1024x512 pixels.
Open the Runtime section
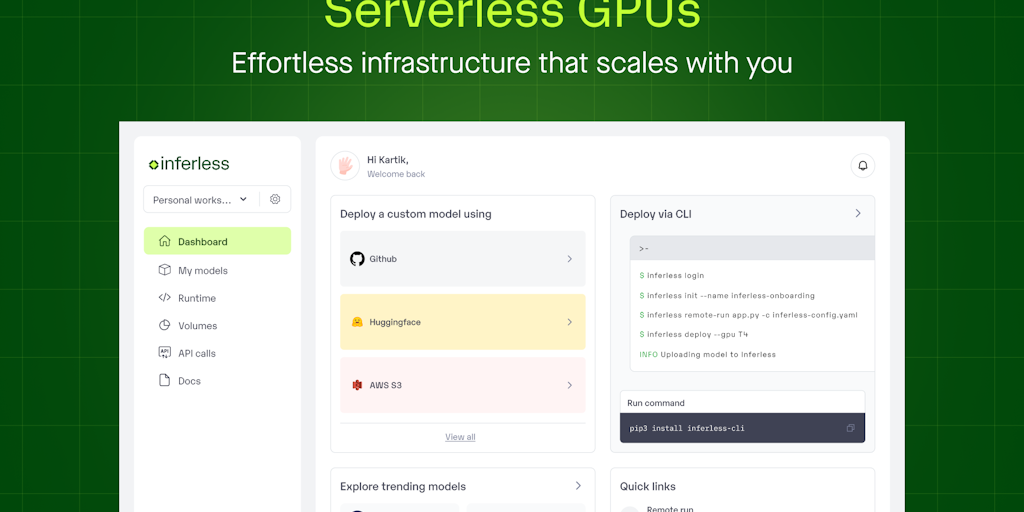pos(196,298)
